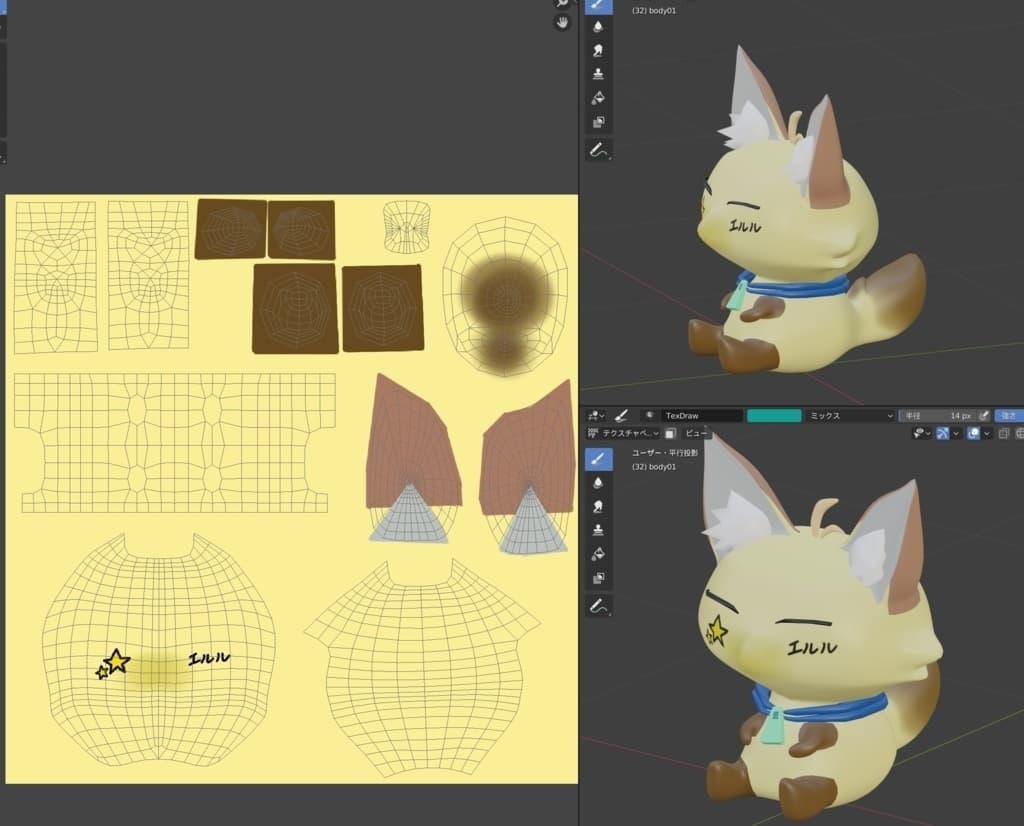Select the Smear tool in upper viewport

click(598, 50)
